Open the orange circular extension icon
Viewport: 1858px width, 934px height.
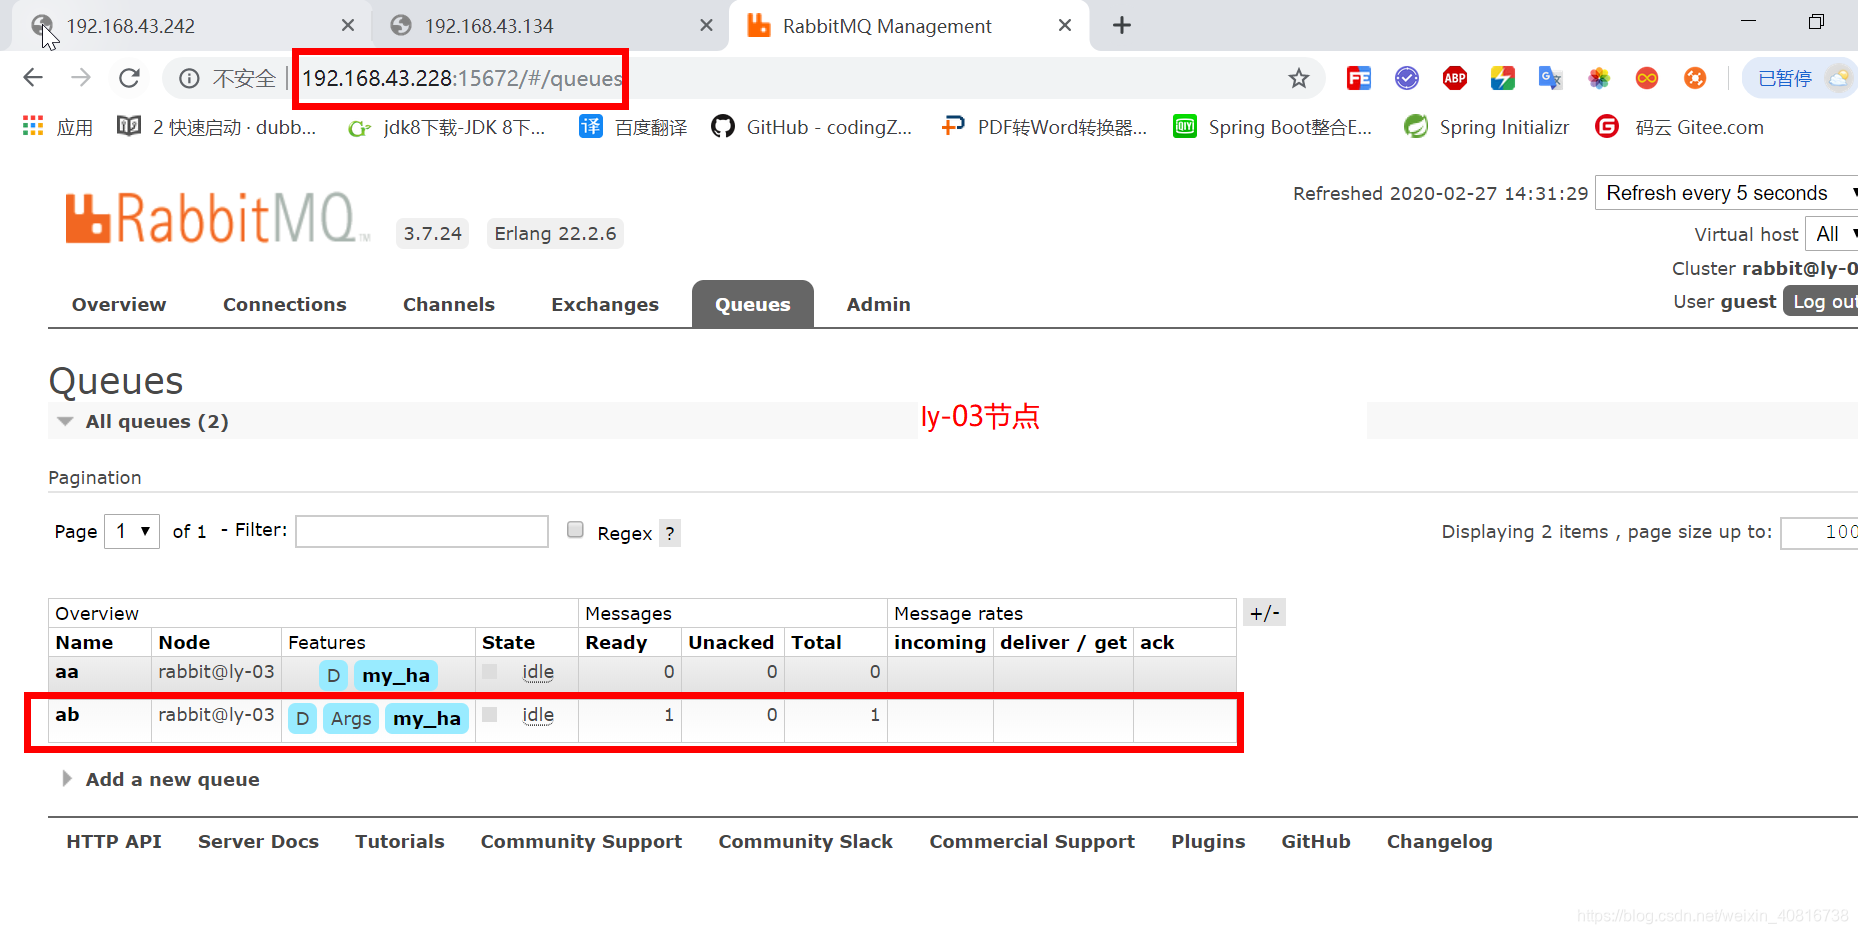(x=1695, y=78)
